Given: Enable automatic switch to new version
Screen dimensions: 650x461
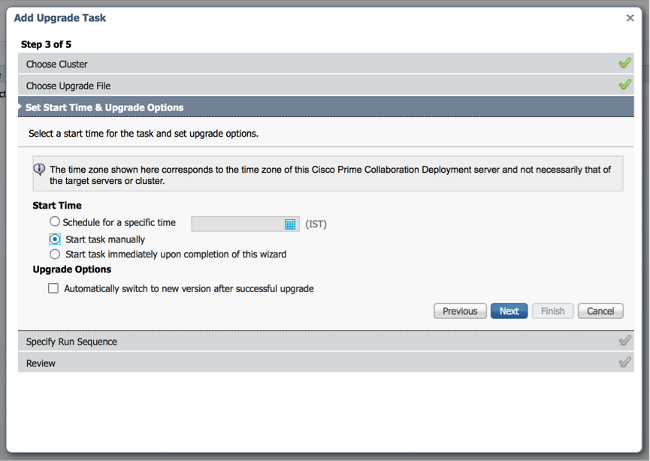Looking at the screenshot, I should (54, 288).
